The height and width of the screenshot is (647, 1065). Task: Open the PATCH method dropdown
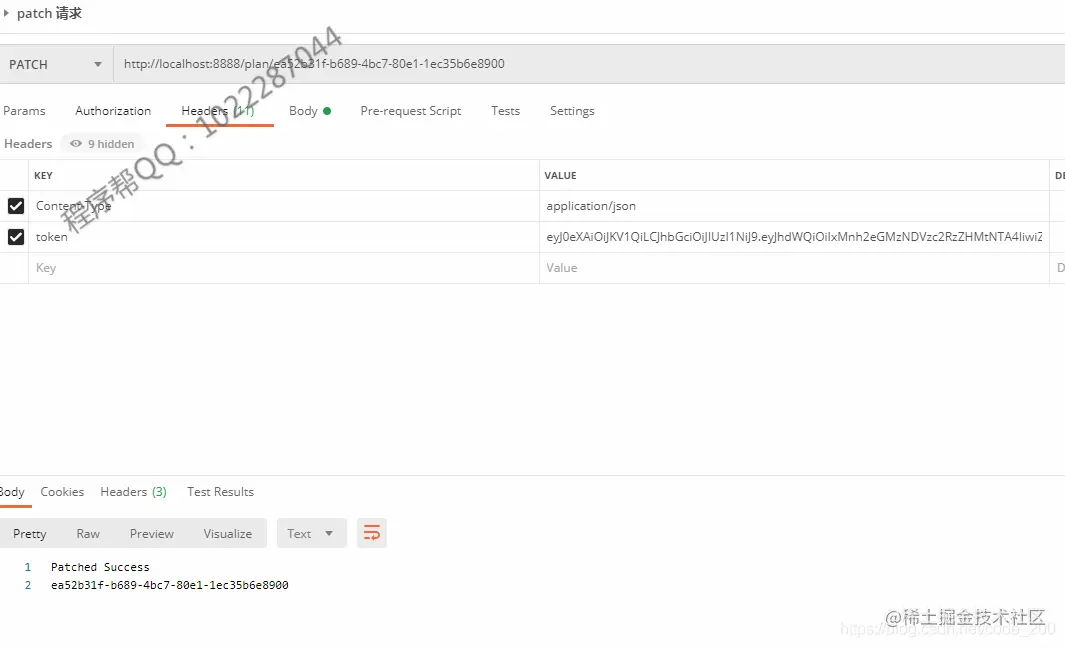point(56,64)
